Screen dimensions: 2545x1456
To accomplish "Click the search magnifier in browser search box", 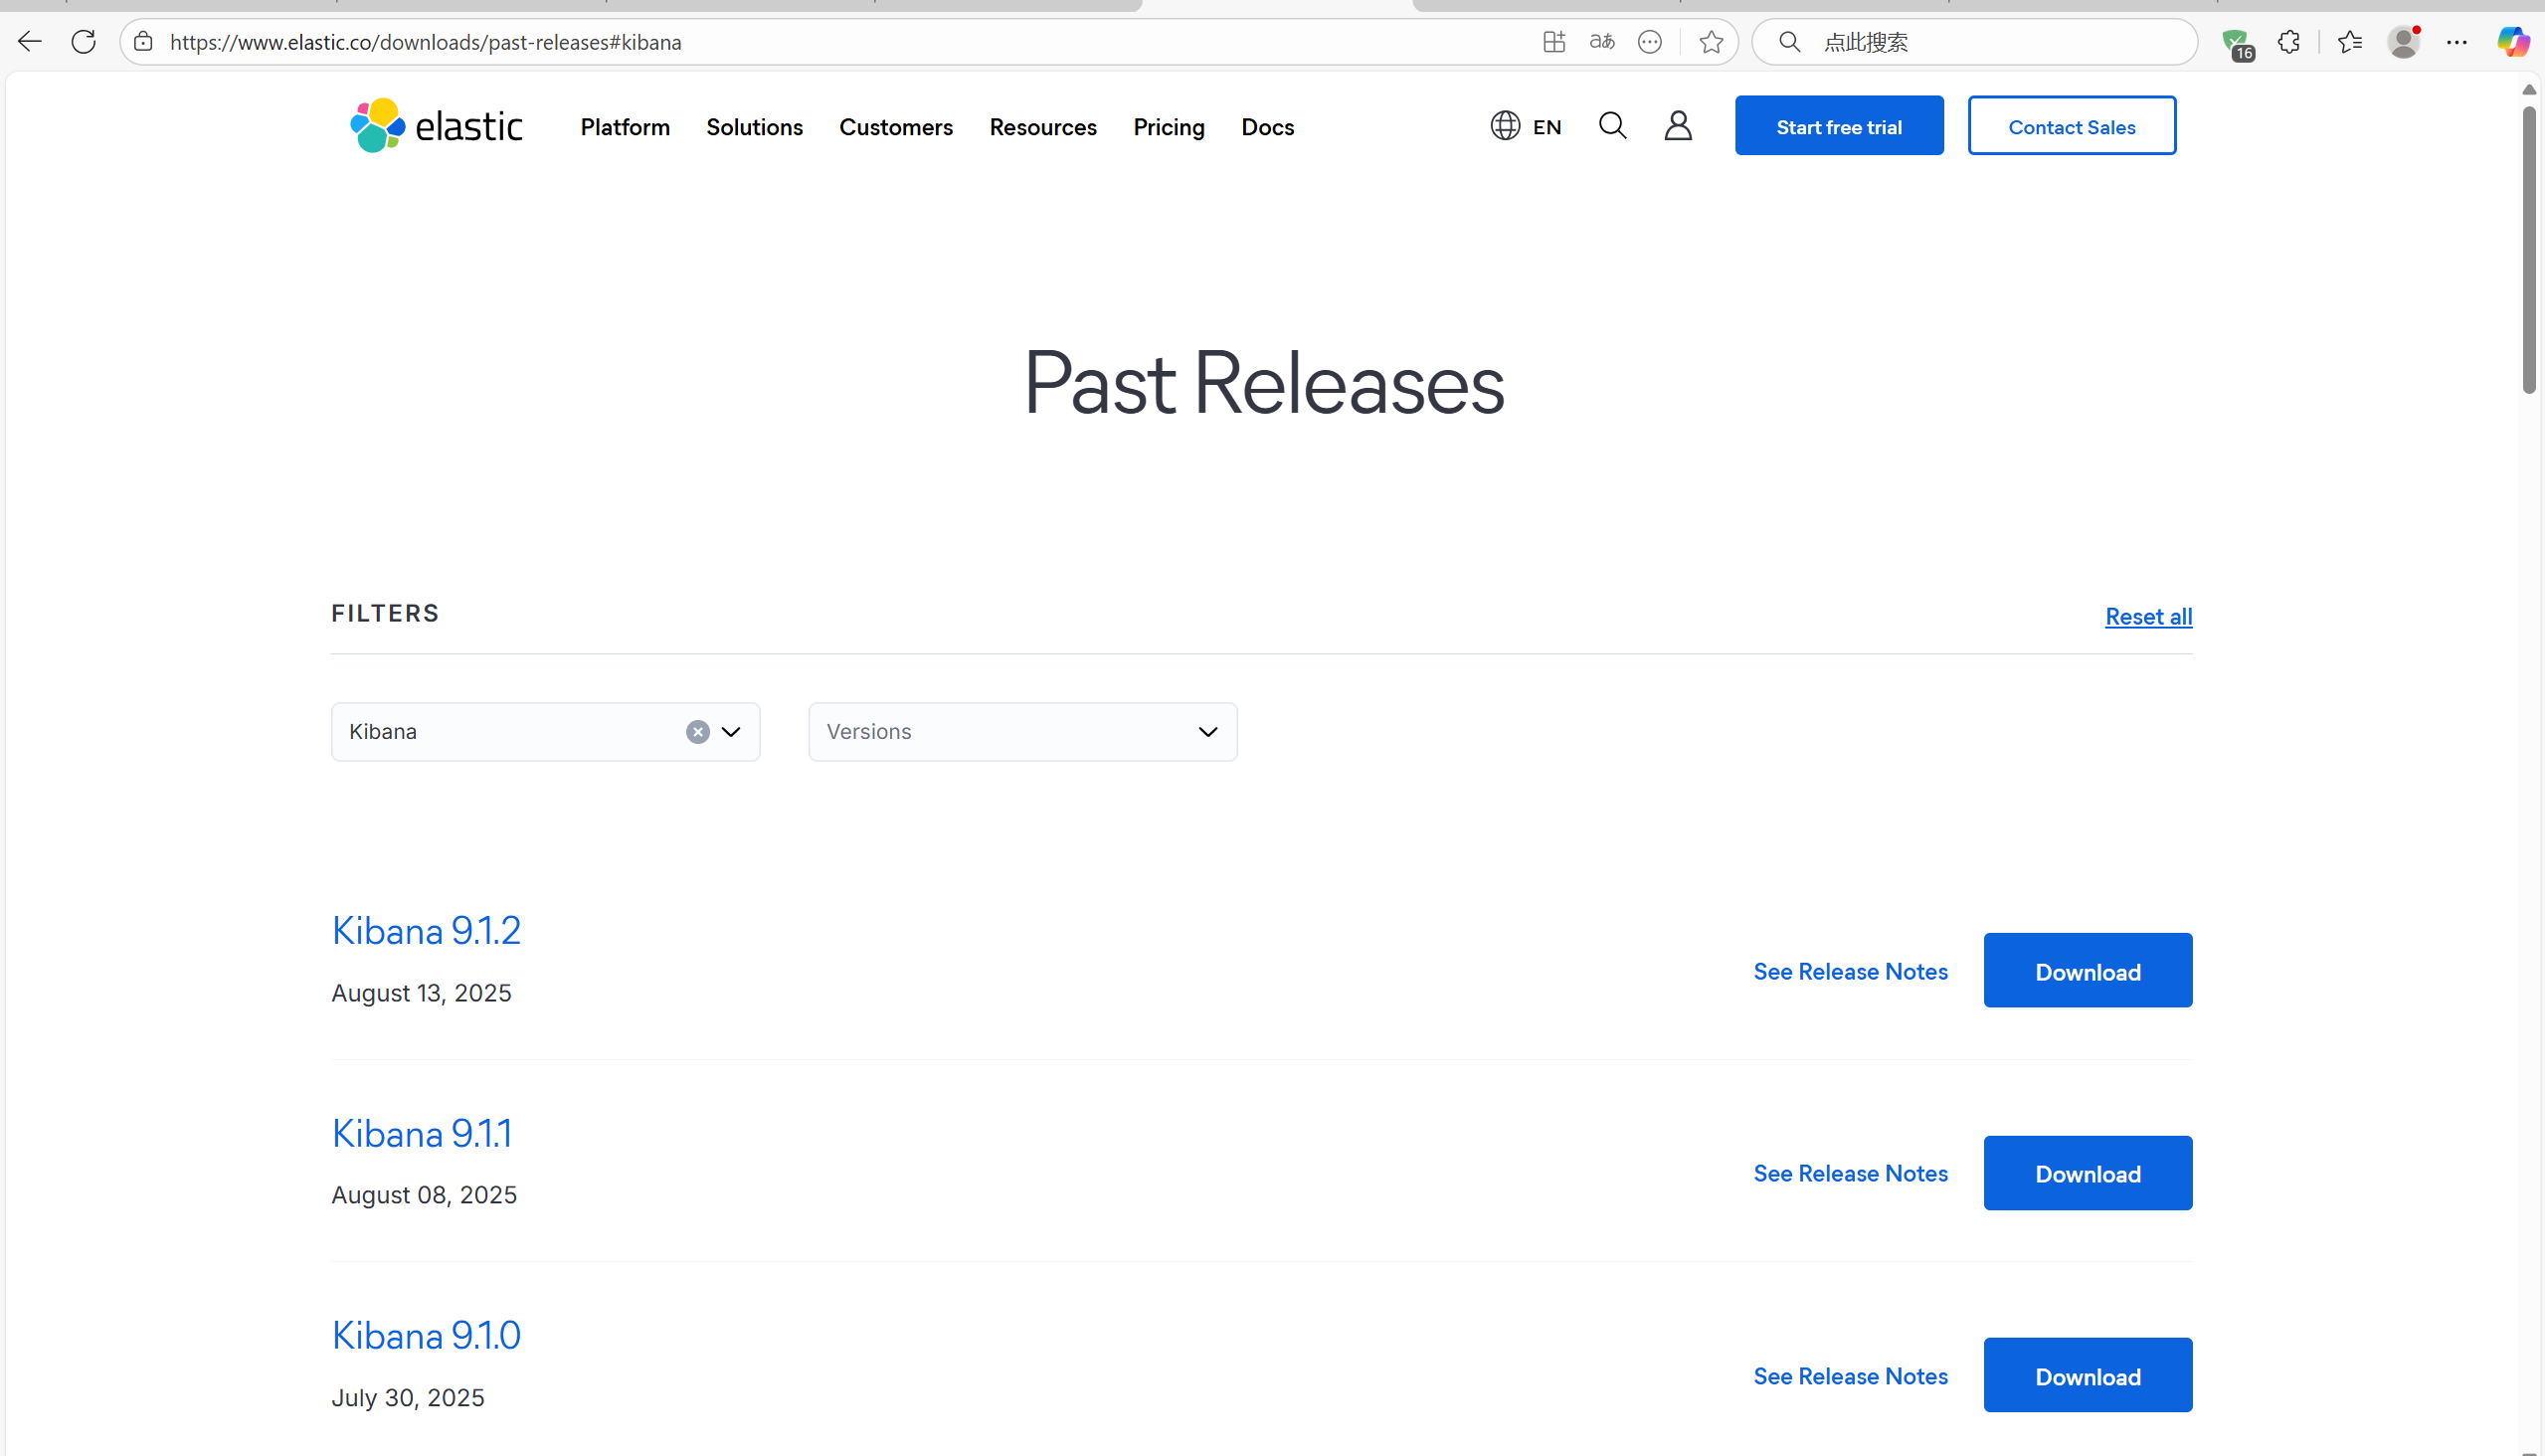I will tap(1790, 42).
